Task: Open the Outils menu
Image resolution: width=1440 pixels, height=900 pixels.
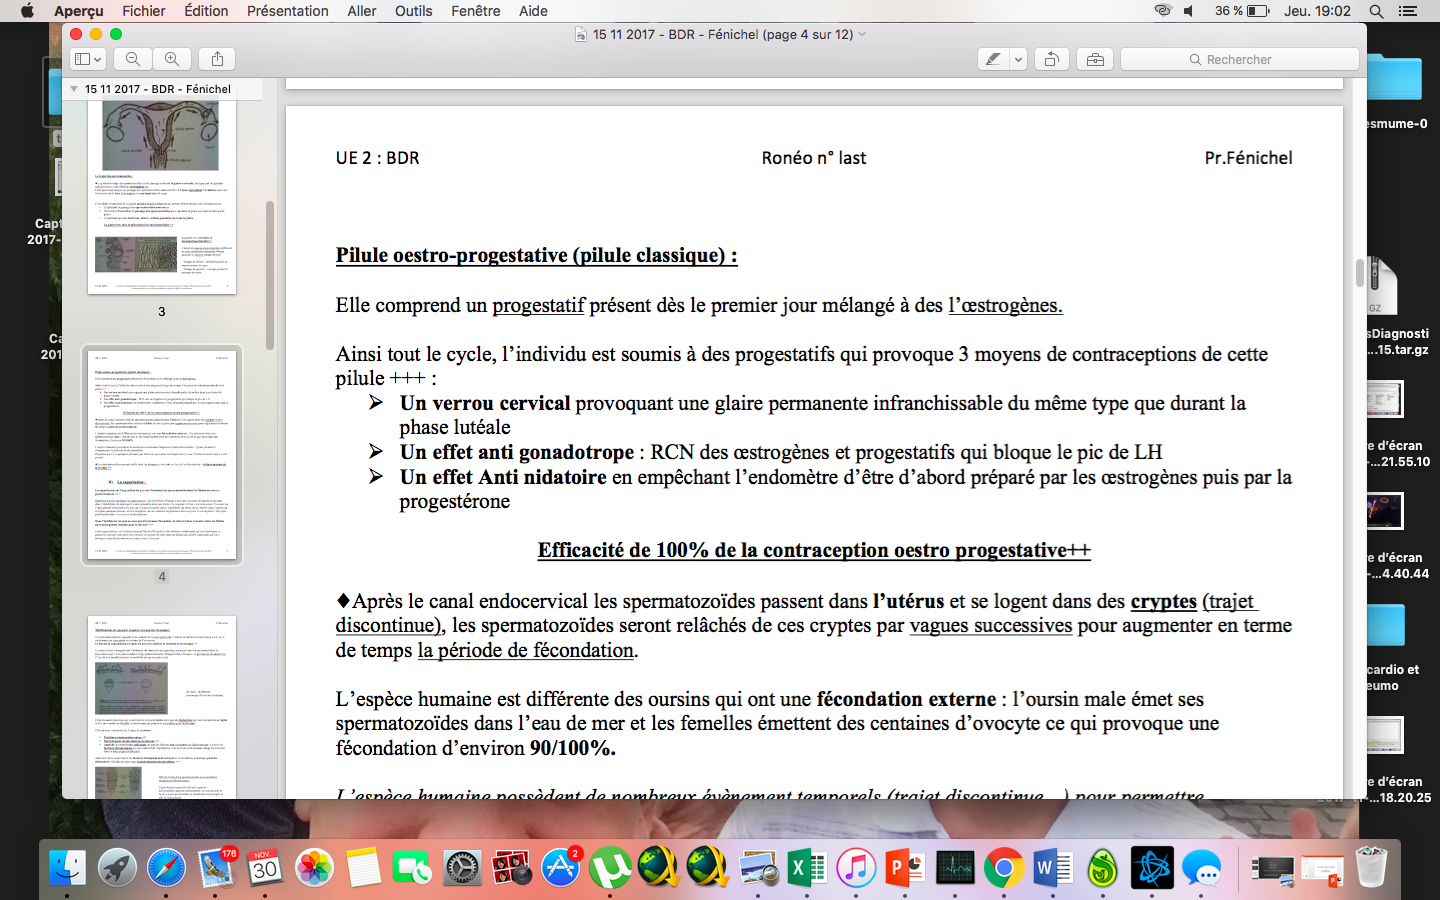Action: point(413,11)
